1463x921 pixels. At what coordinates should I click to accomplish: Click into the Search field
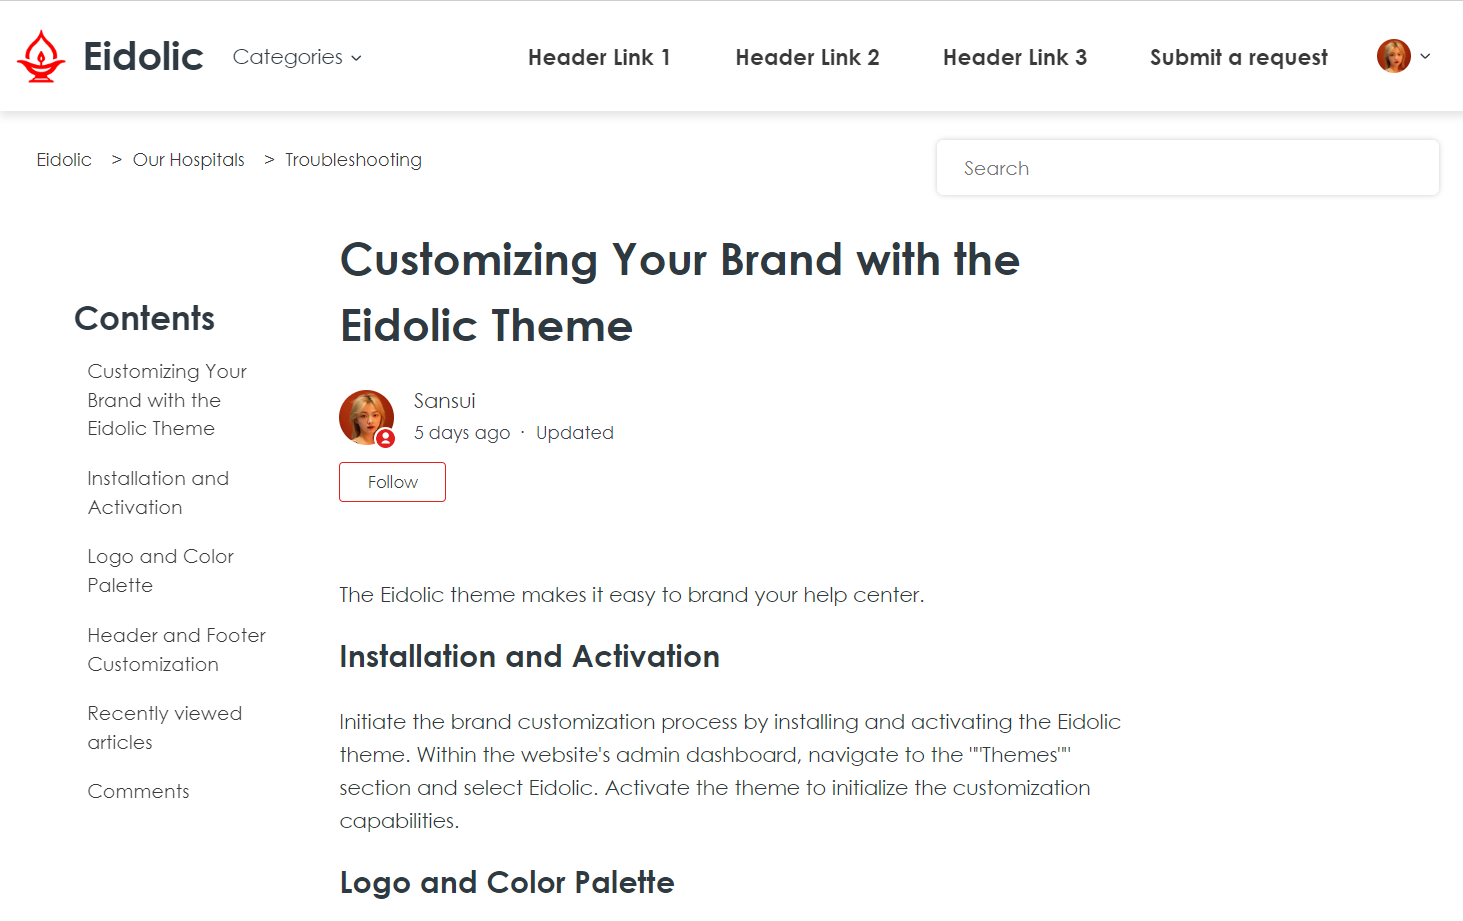pos(1187,168)
